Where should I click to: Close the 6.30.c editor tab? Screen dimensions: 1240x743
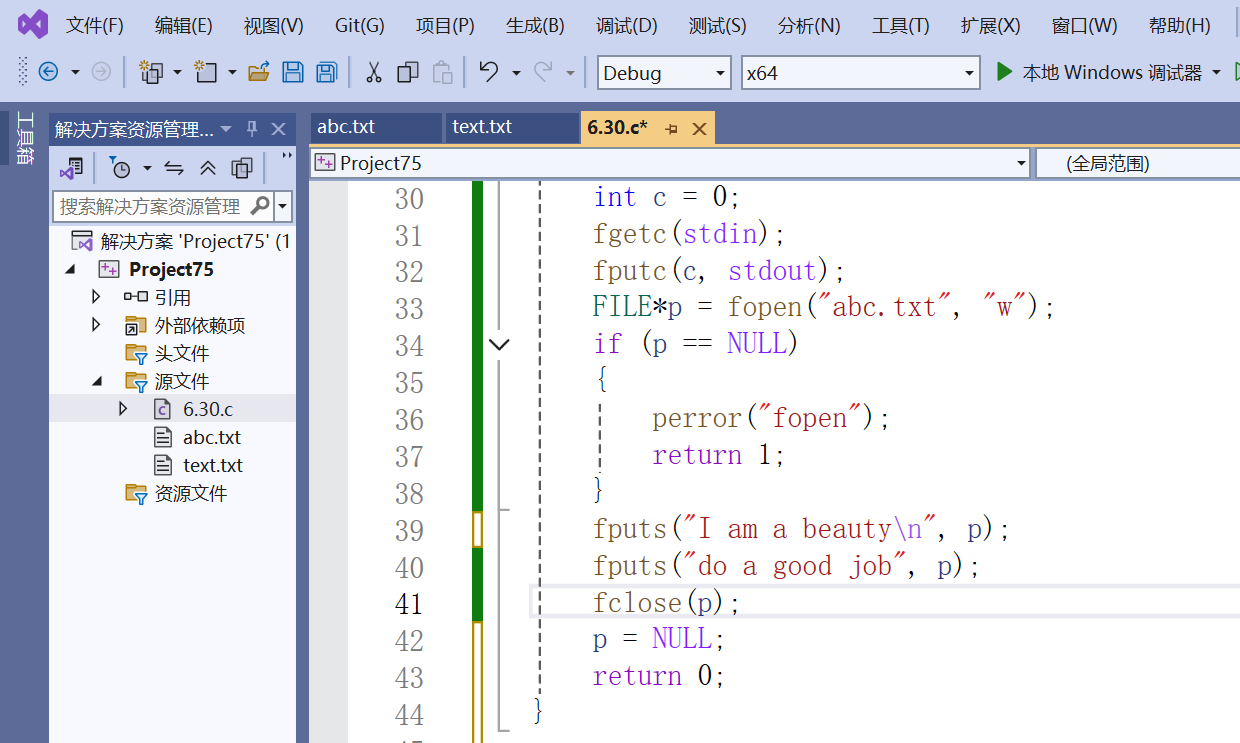pyautogui.click(x=699, y=129)
